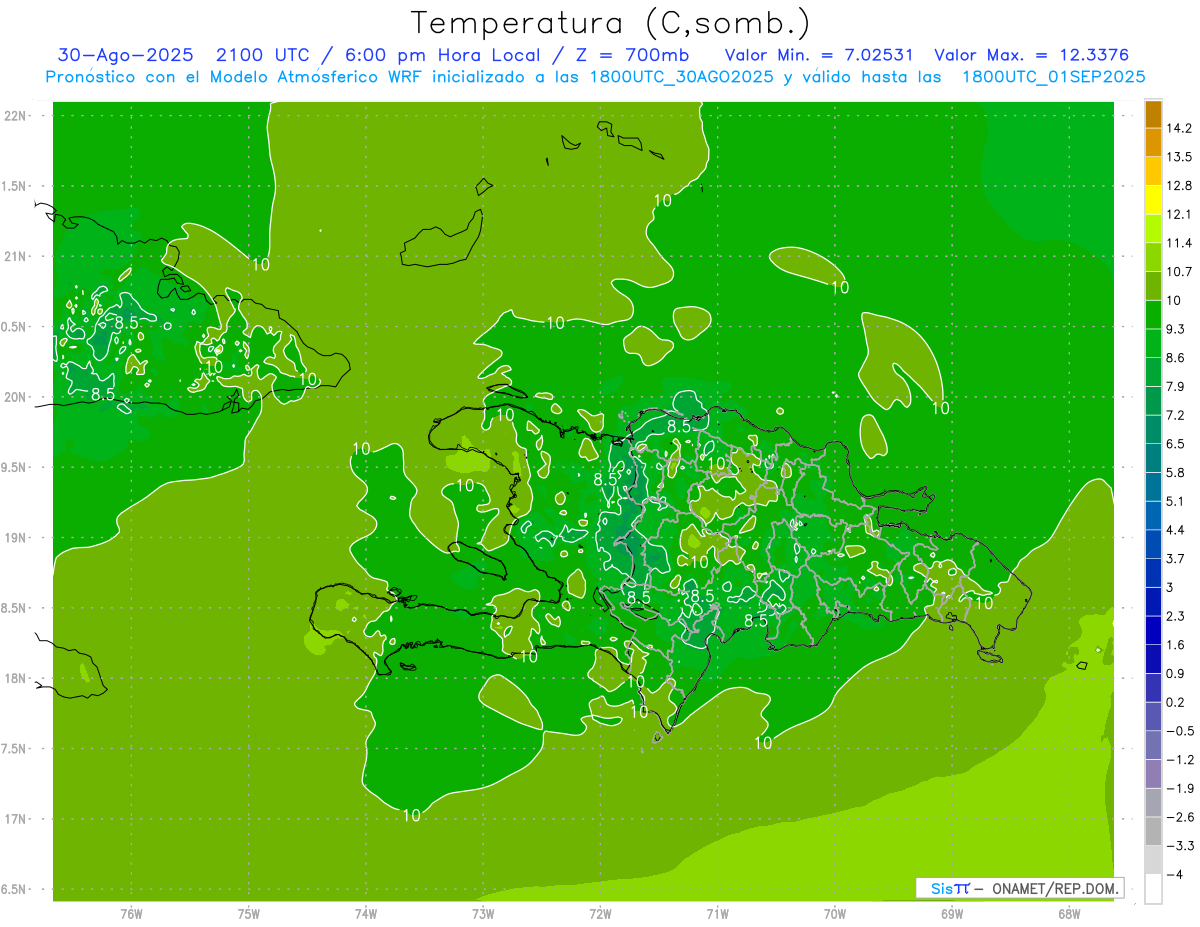
Task: Select the date text "30-Ago-2025"
Action: [x=126, y=55]
